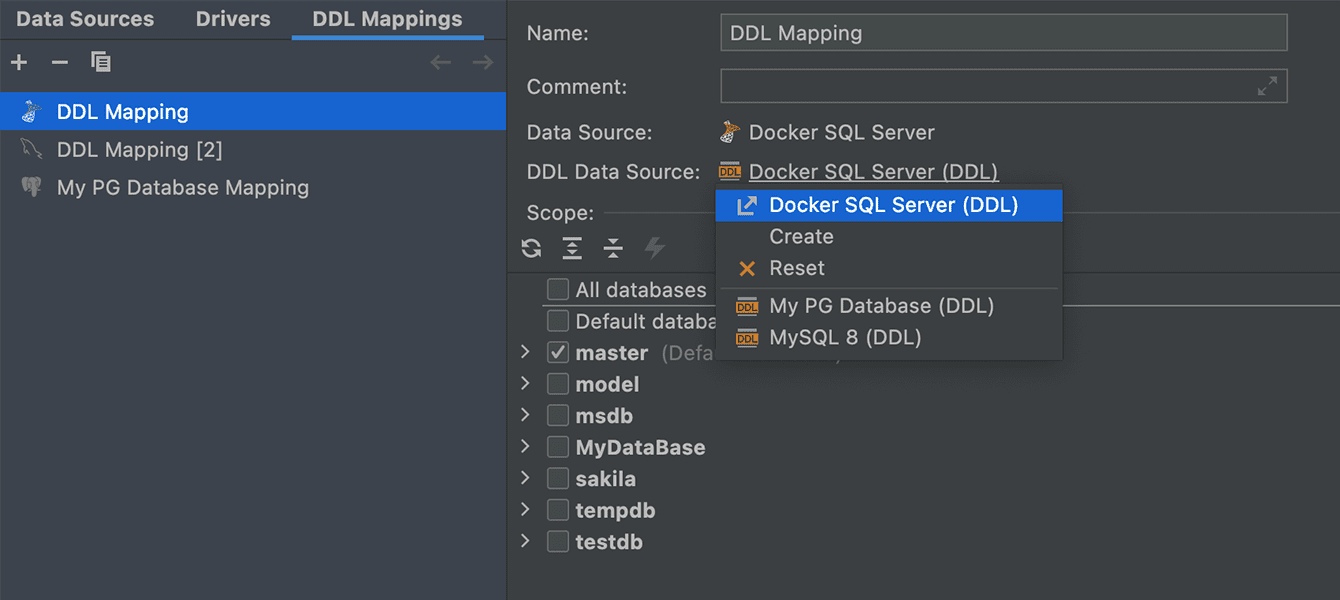Switch to the Data Sources tab

tap(85, 19)
